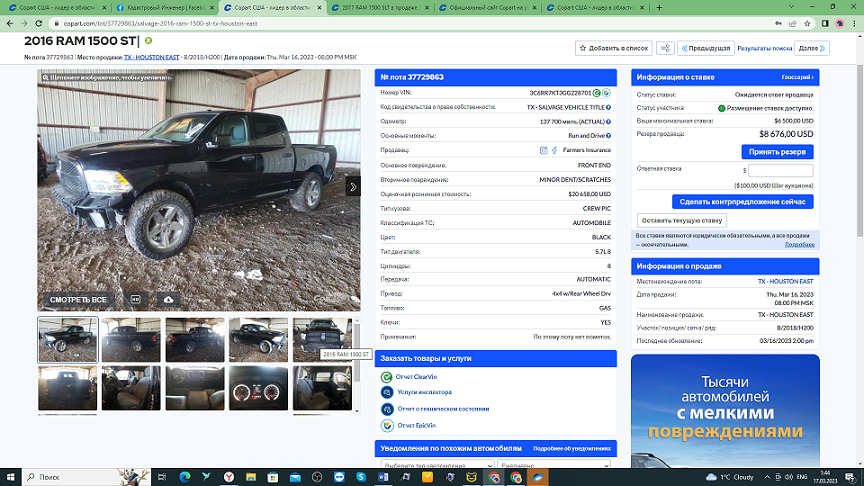
Task: Select first thumbnail of truck front-left
Action: click(68, 340)
